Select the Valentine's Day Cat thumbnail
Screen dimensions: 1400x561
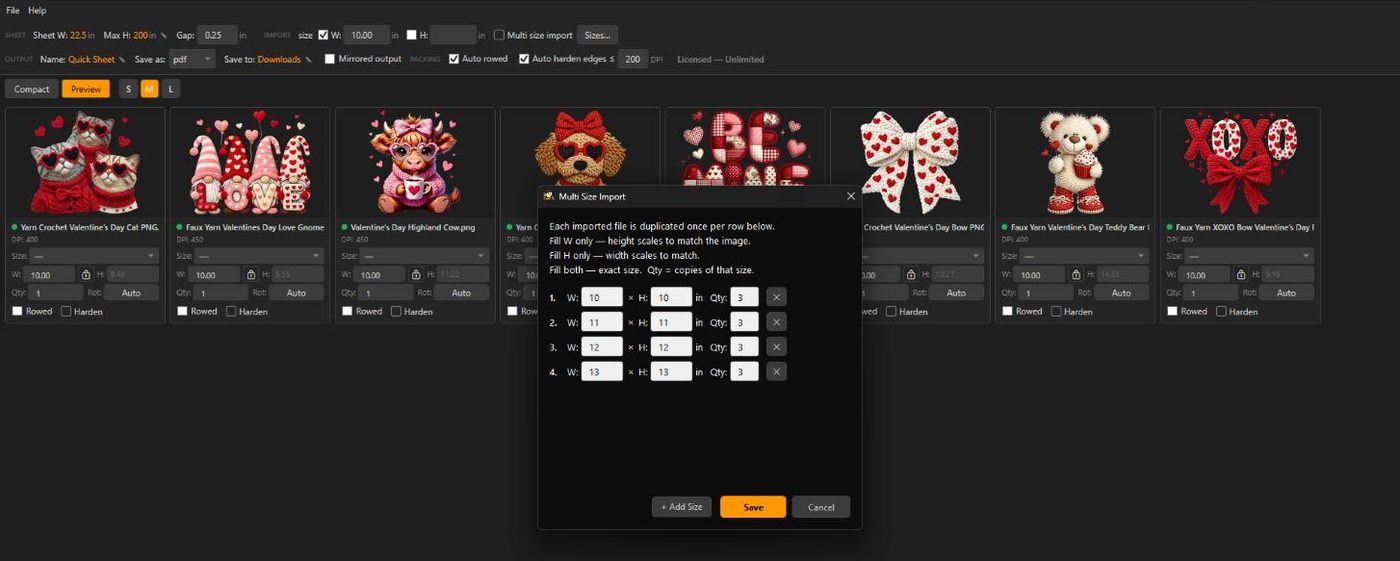click(x=85, y=163)
